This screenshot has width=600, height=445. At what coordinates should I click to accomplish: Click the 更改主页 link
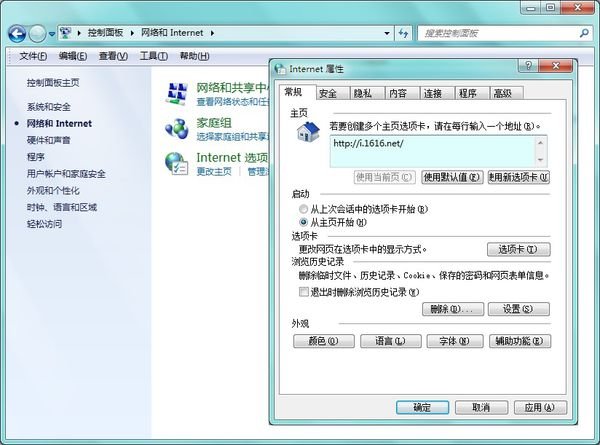click(214, 171)
